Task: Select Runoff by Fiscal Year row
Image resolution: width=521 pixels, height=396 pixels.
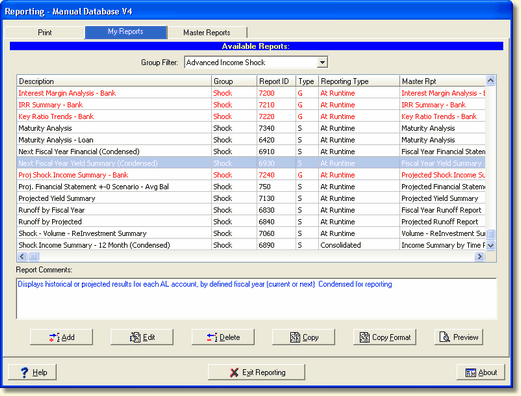Action: pyautogui.click(x=251, y=210)
